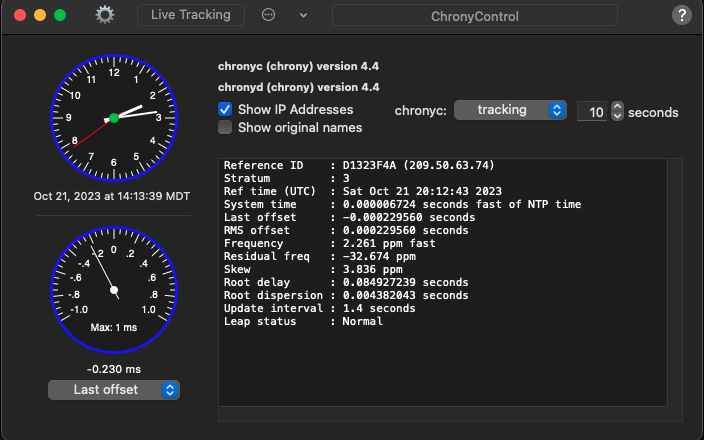Click the chronyc (chrony) version 4.4 label
The width and height of the screenshot is (704, 440).
click(x=299, y=66)
